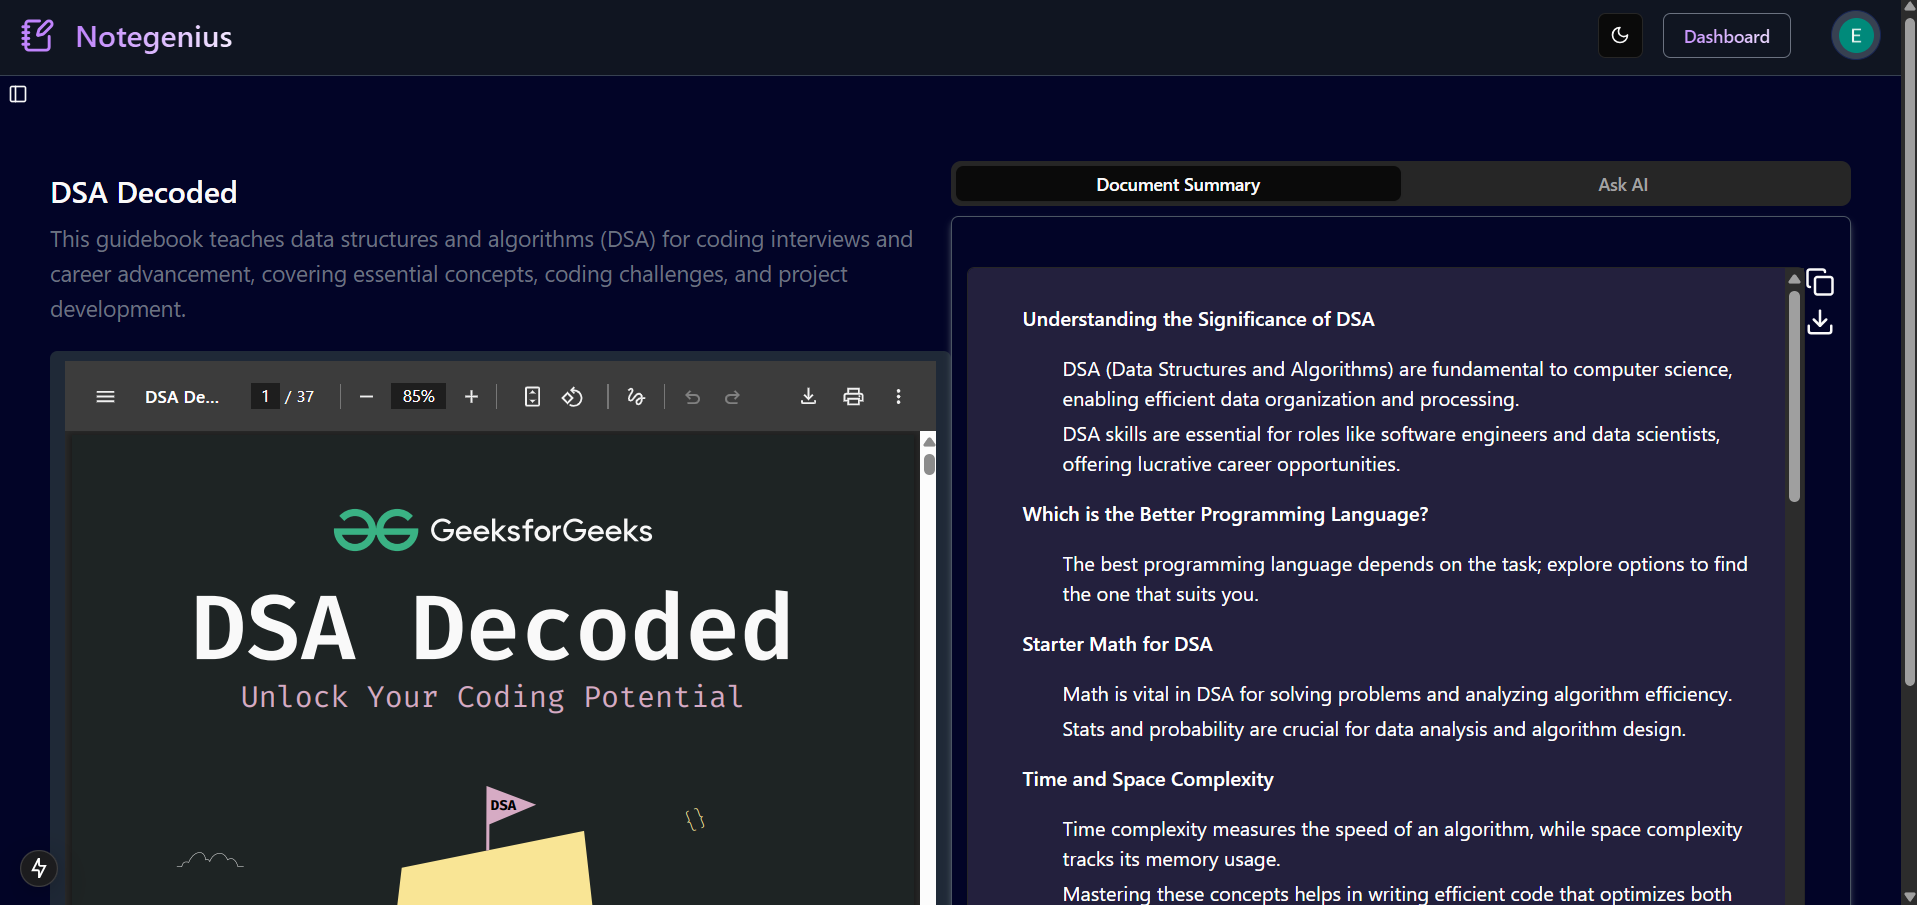Switch to the Ask AI tab
The height and width of the screenshot is (905, 1917).
pos(1622,184)
